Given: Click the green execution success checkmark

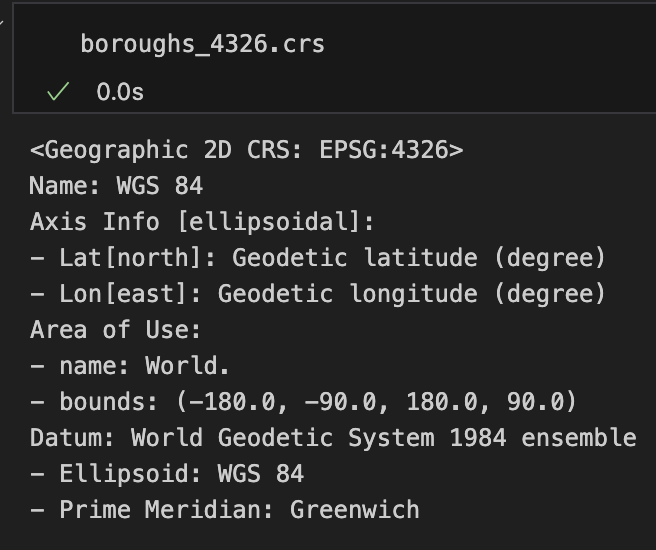Looking at the screenshot, I should tap(58, 92).
